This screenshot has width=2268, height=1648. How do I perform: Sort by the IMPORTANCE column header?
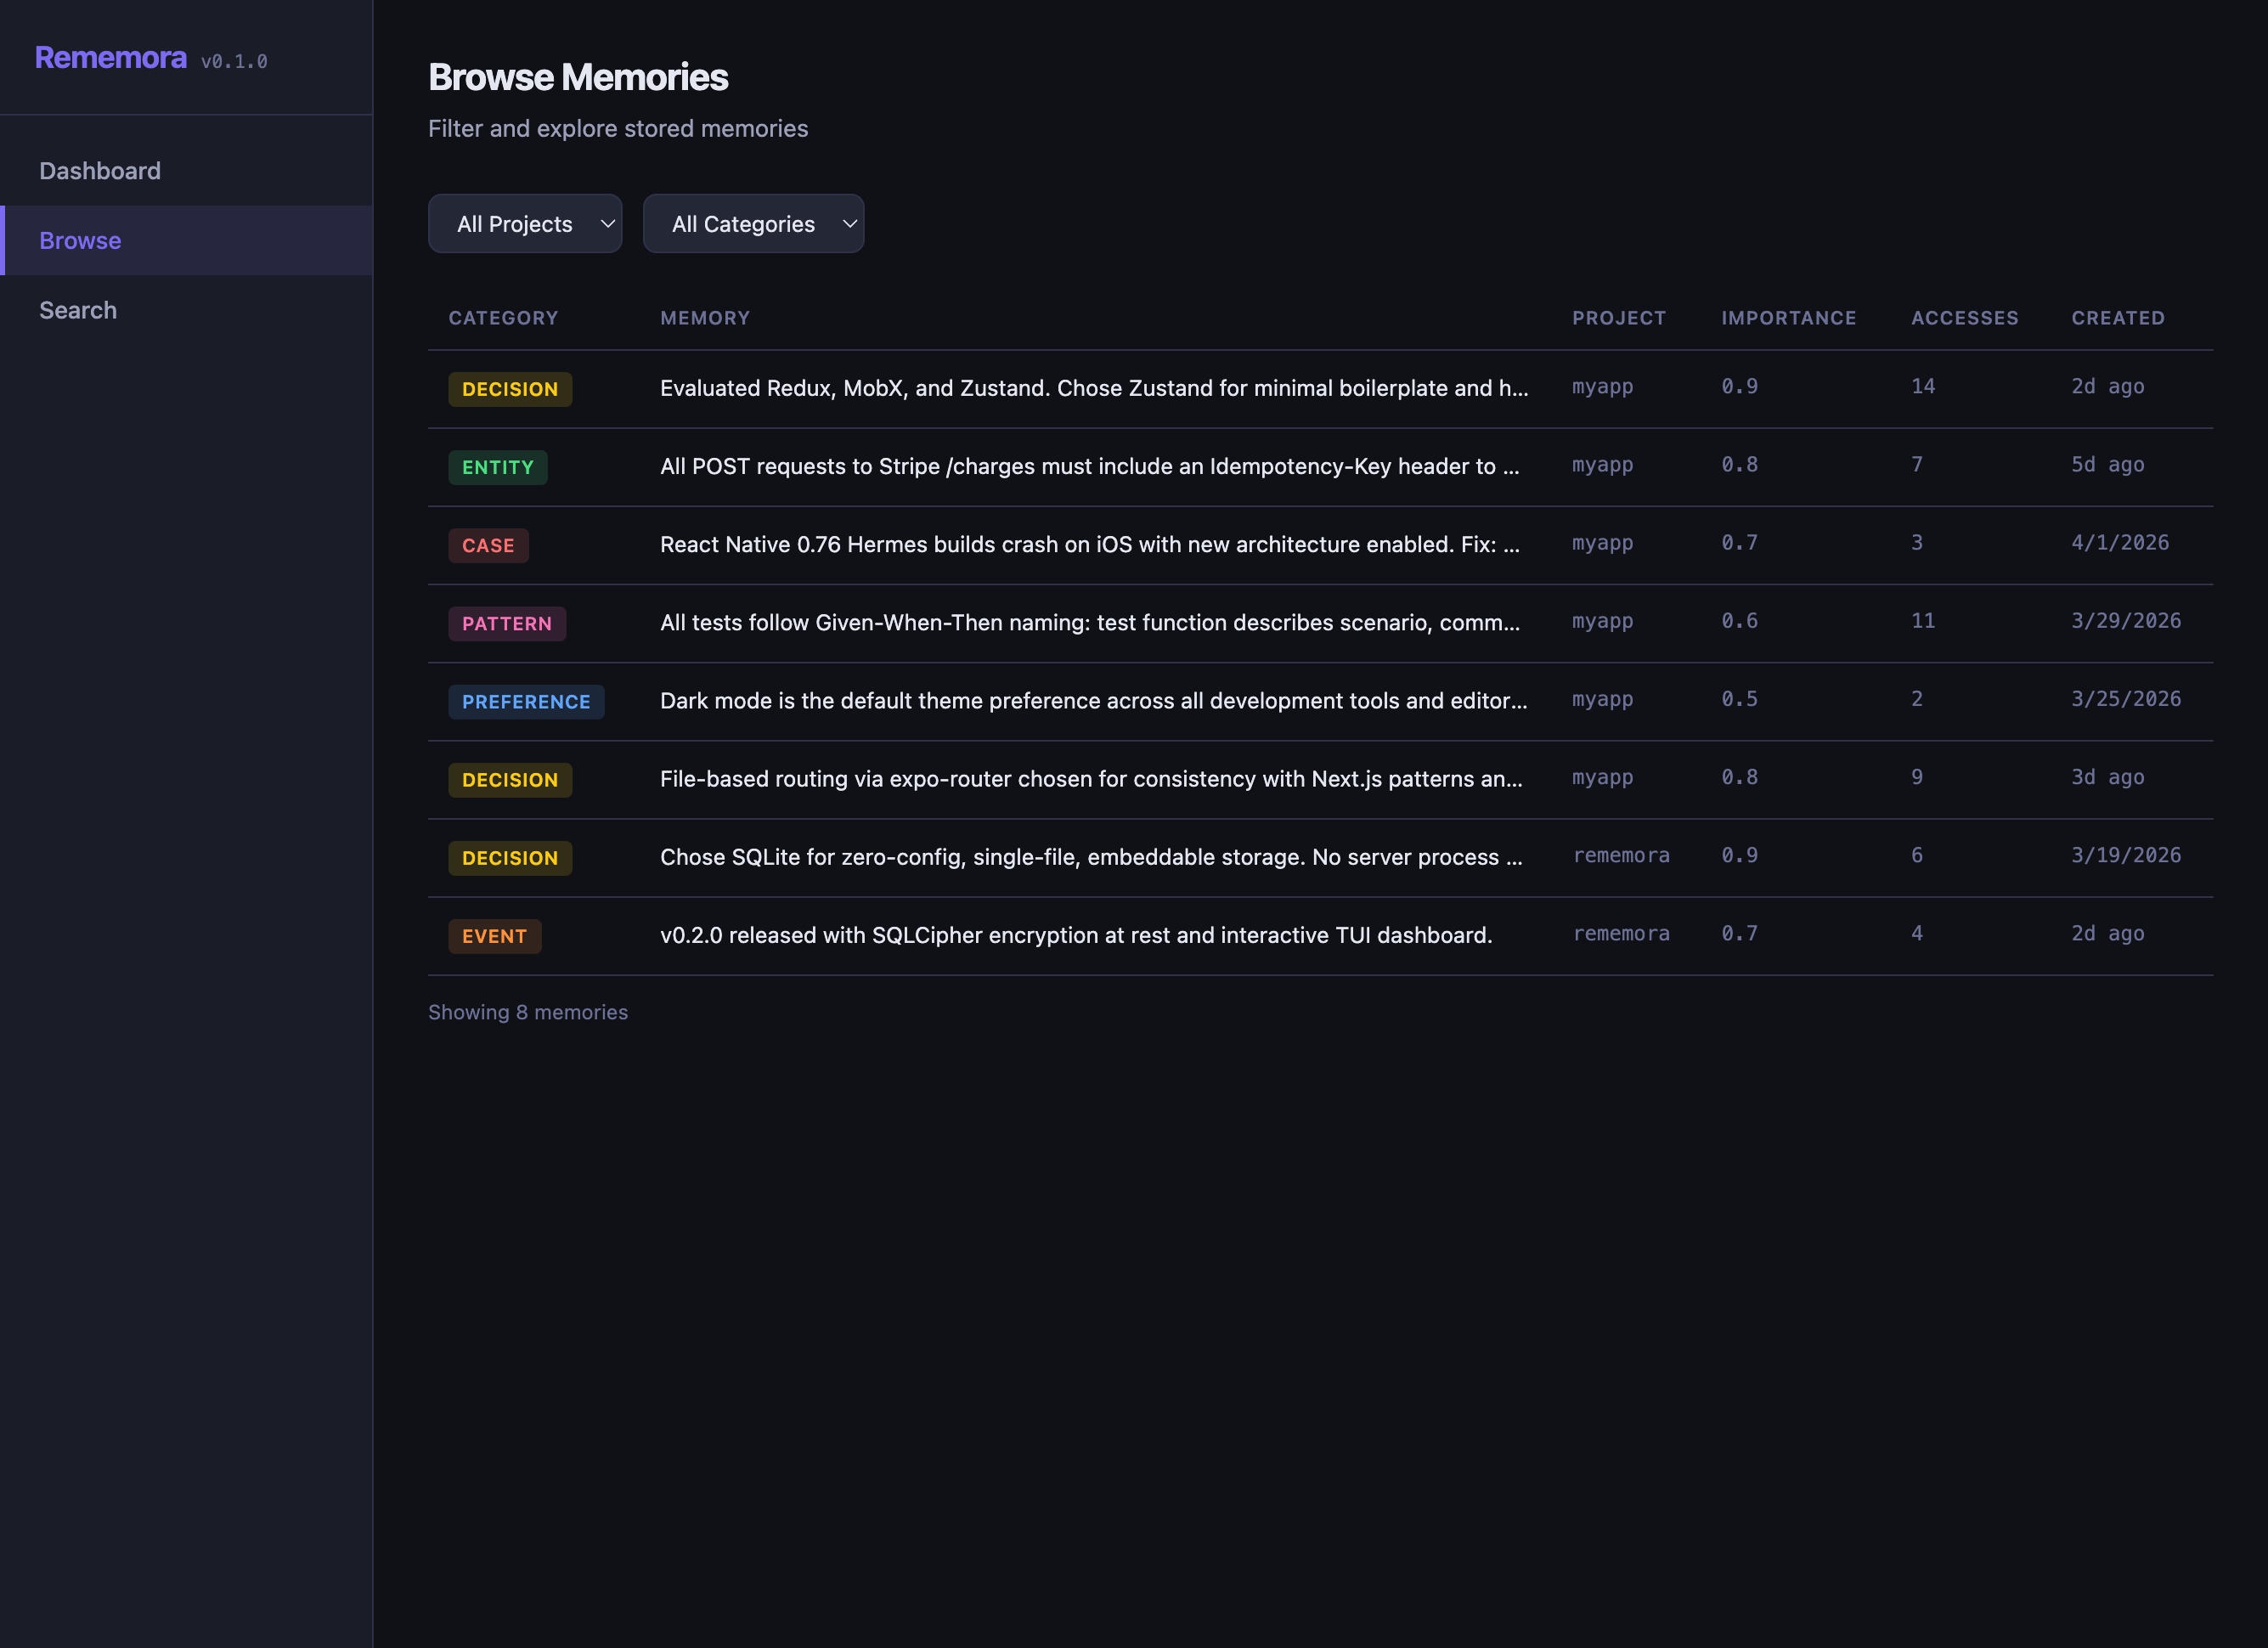point(1788,318)
